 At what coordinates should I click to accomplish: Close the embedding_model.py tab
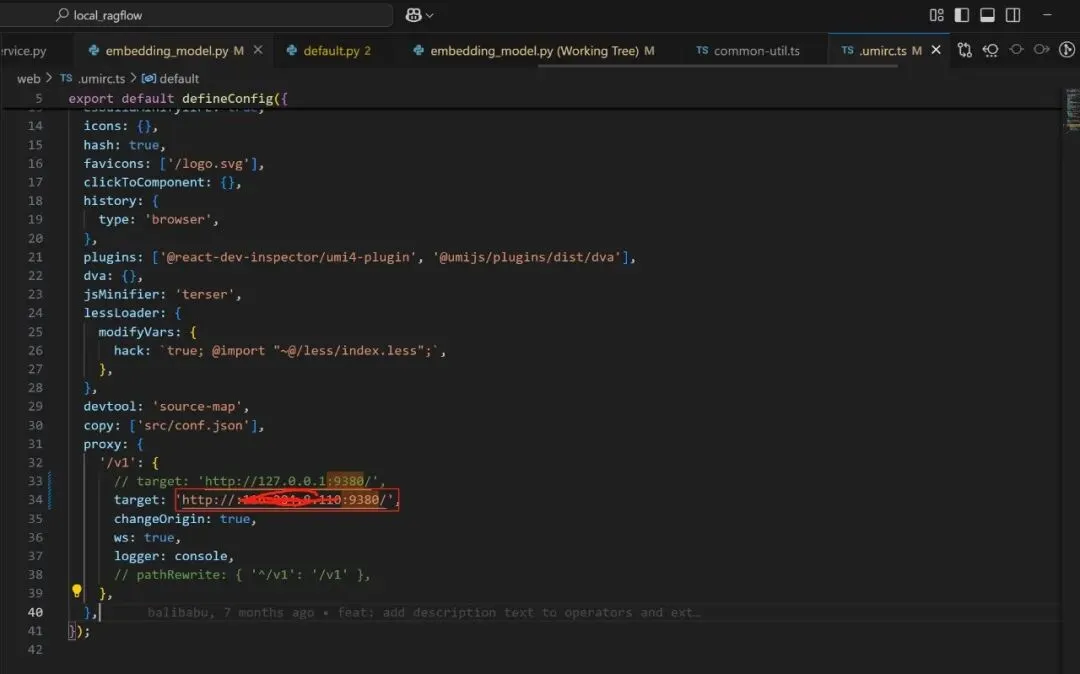[x=258, y=50]
